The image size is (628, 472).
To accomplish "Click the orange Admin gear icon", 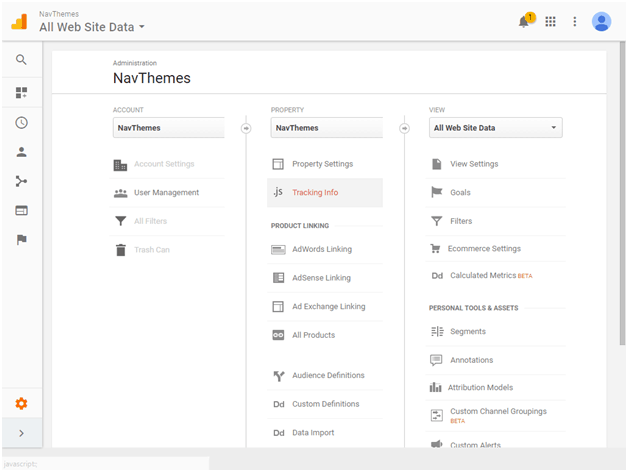I will point(21,403).
